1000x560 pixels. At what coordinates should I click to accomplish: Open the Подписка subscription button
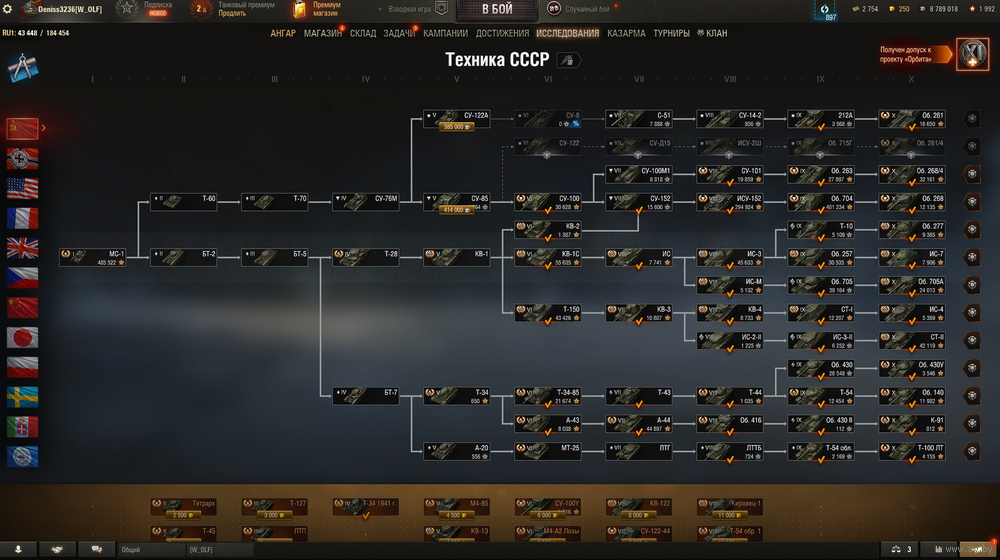(x=158, y=8)
